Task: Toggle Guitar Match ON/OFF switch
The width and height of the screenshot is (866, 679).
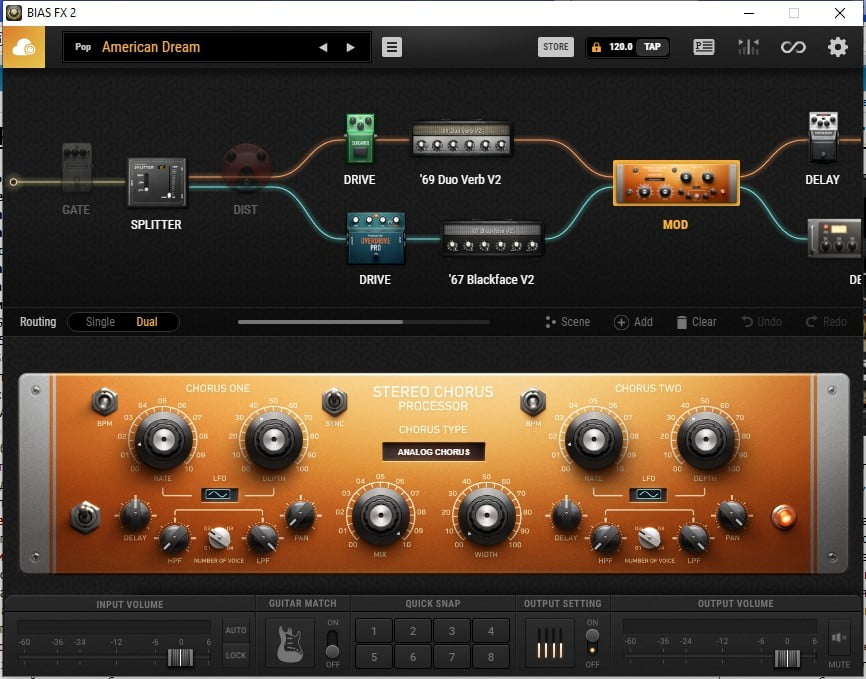Action: click(x=332, y=644)
